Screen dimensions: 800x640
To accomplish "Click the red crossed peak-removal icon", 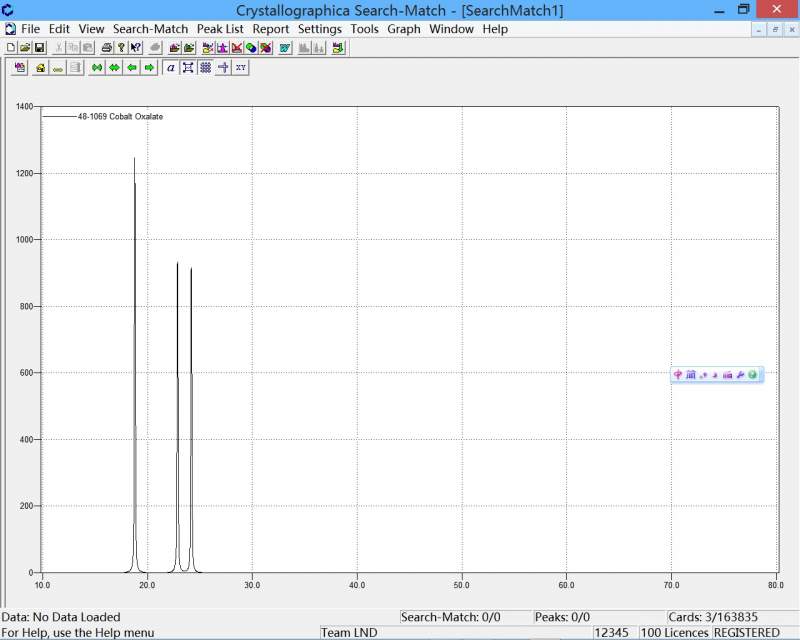I will point(237,48).
